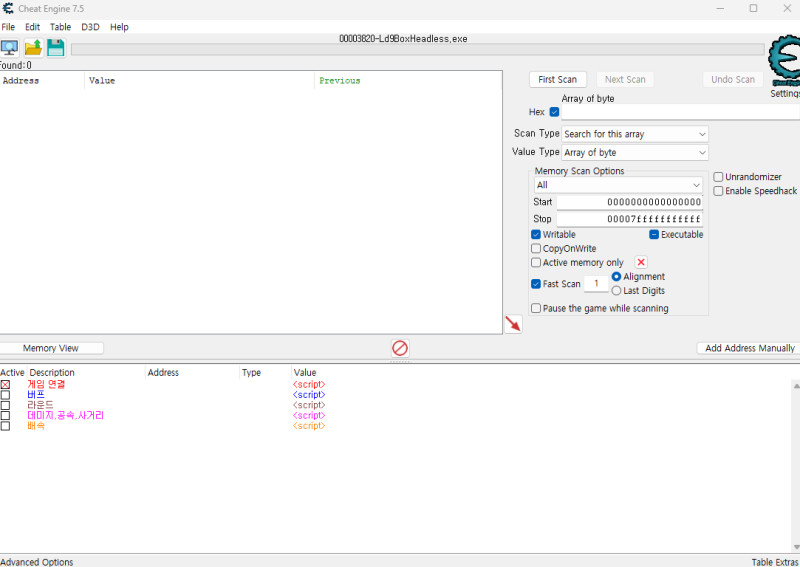
Task: Open the Scan Type dropdown
Action: (634, 134)
